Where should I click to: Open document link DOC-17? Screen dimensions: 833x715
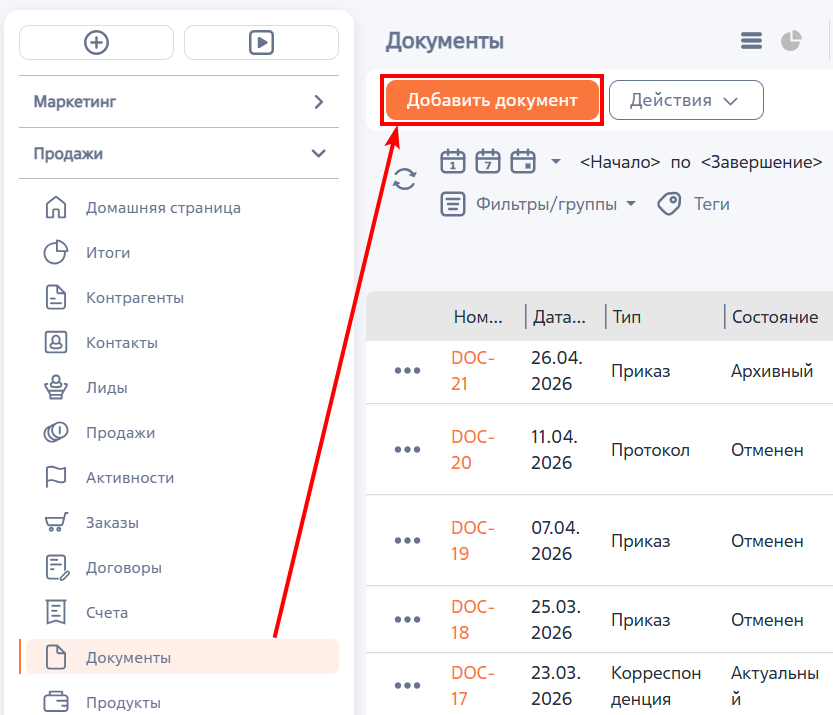click(x=473, y=686)
